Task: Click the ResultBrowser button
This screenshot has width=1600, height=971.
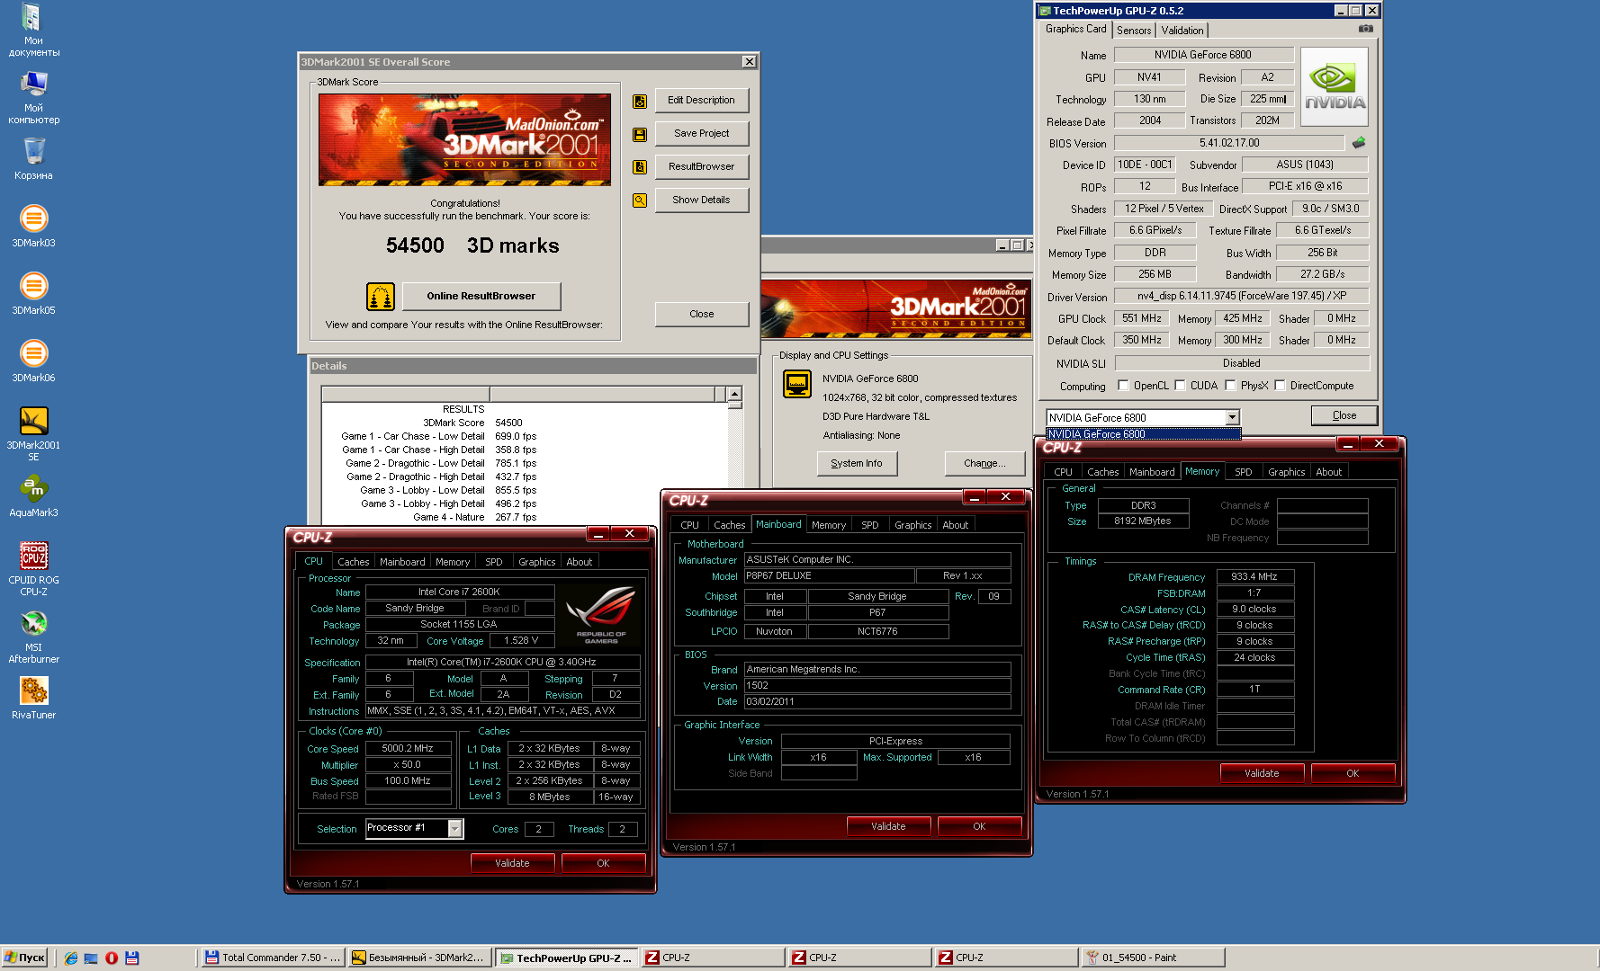Action: point(702,167)
